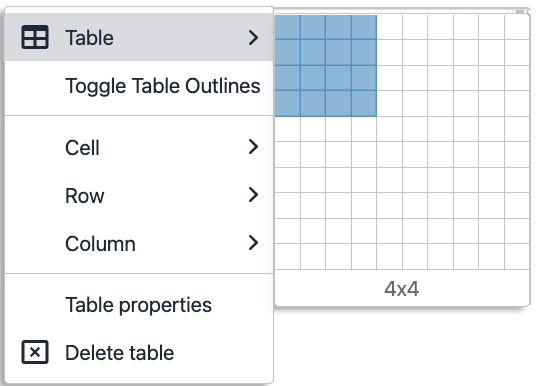Viewport: 536px width, 386px height.
Task: Expand the Row submenu chevron
Action: tap(253, 195)
